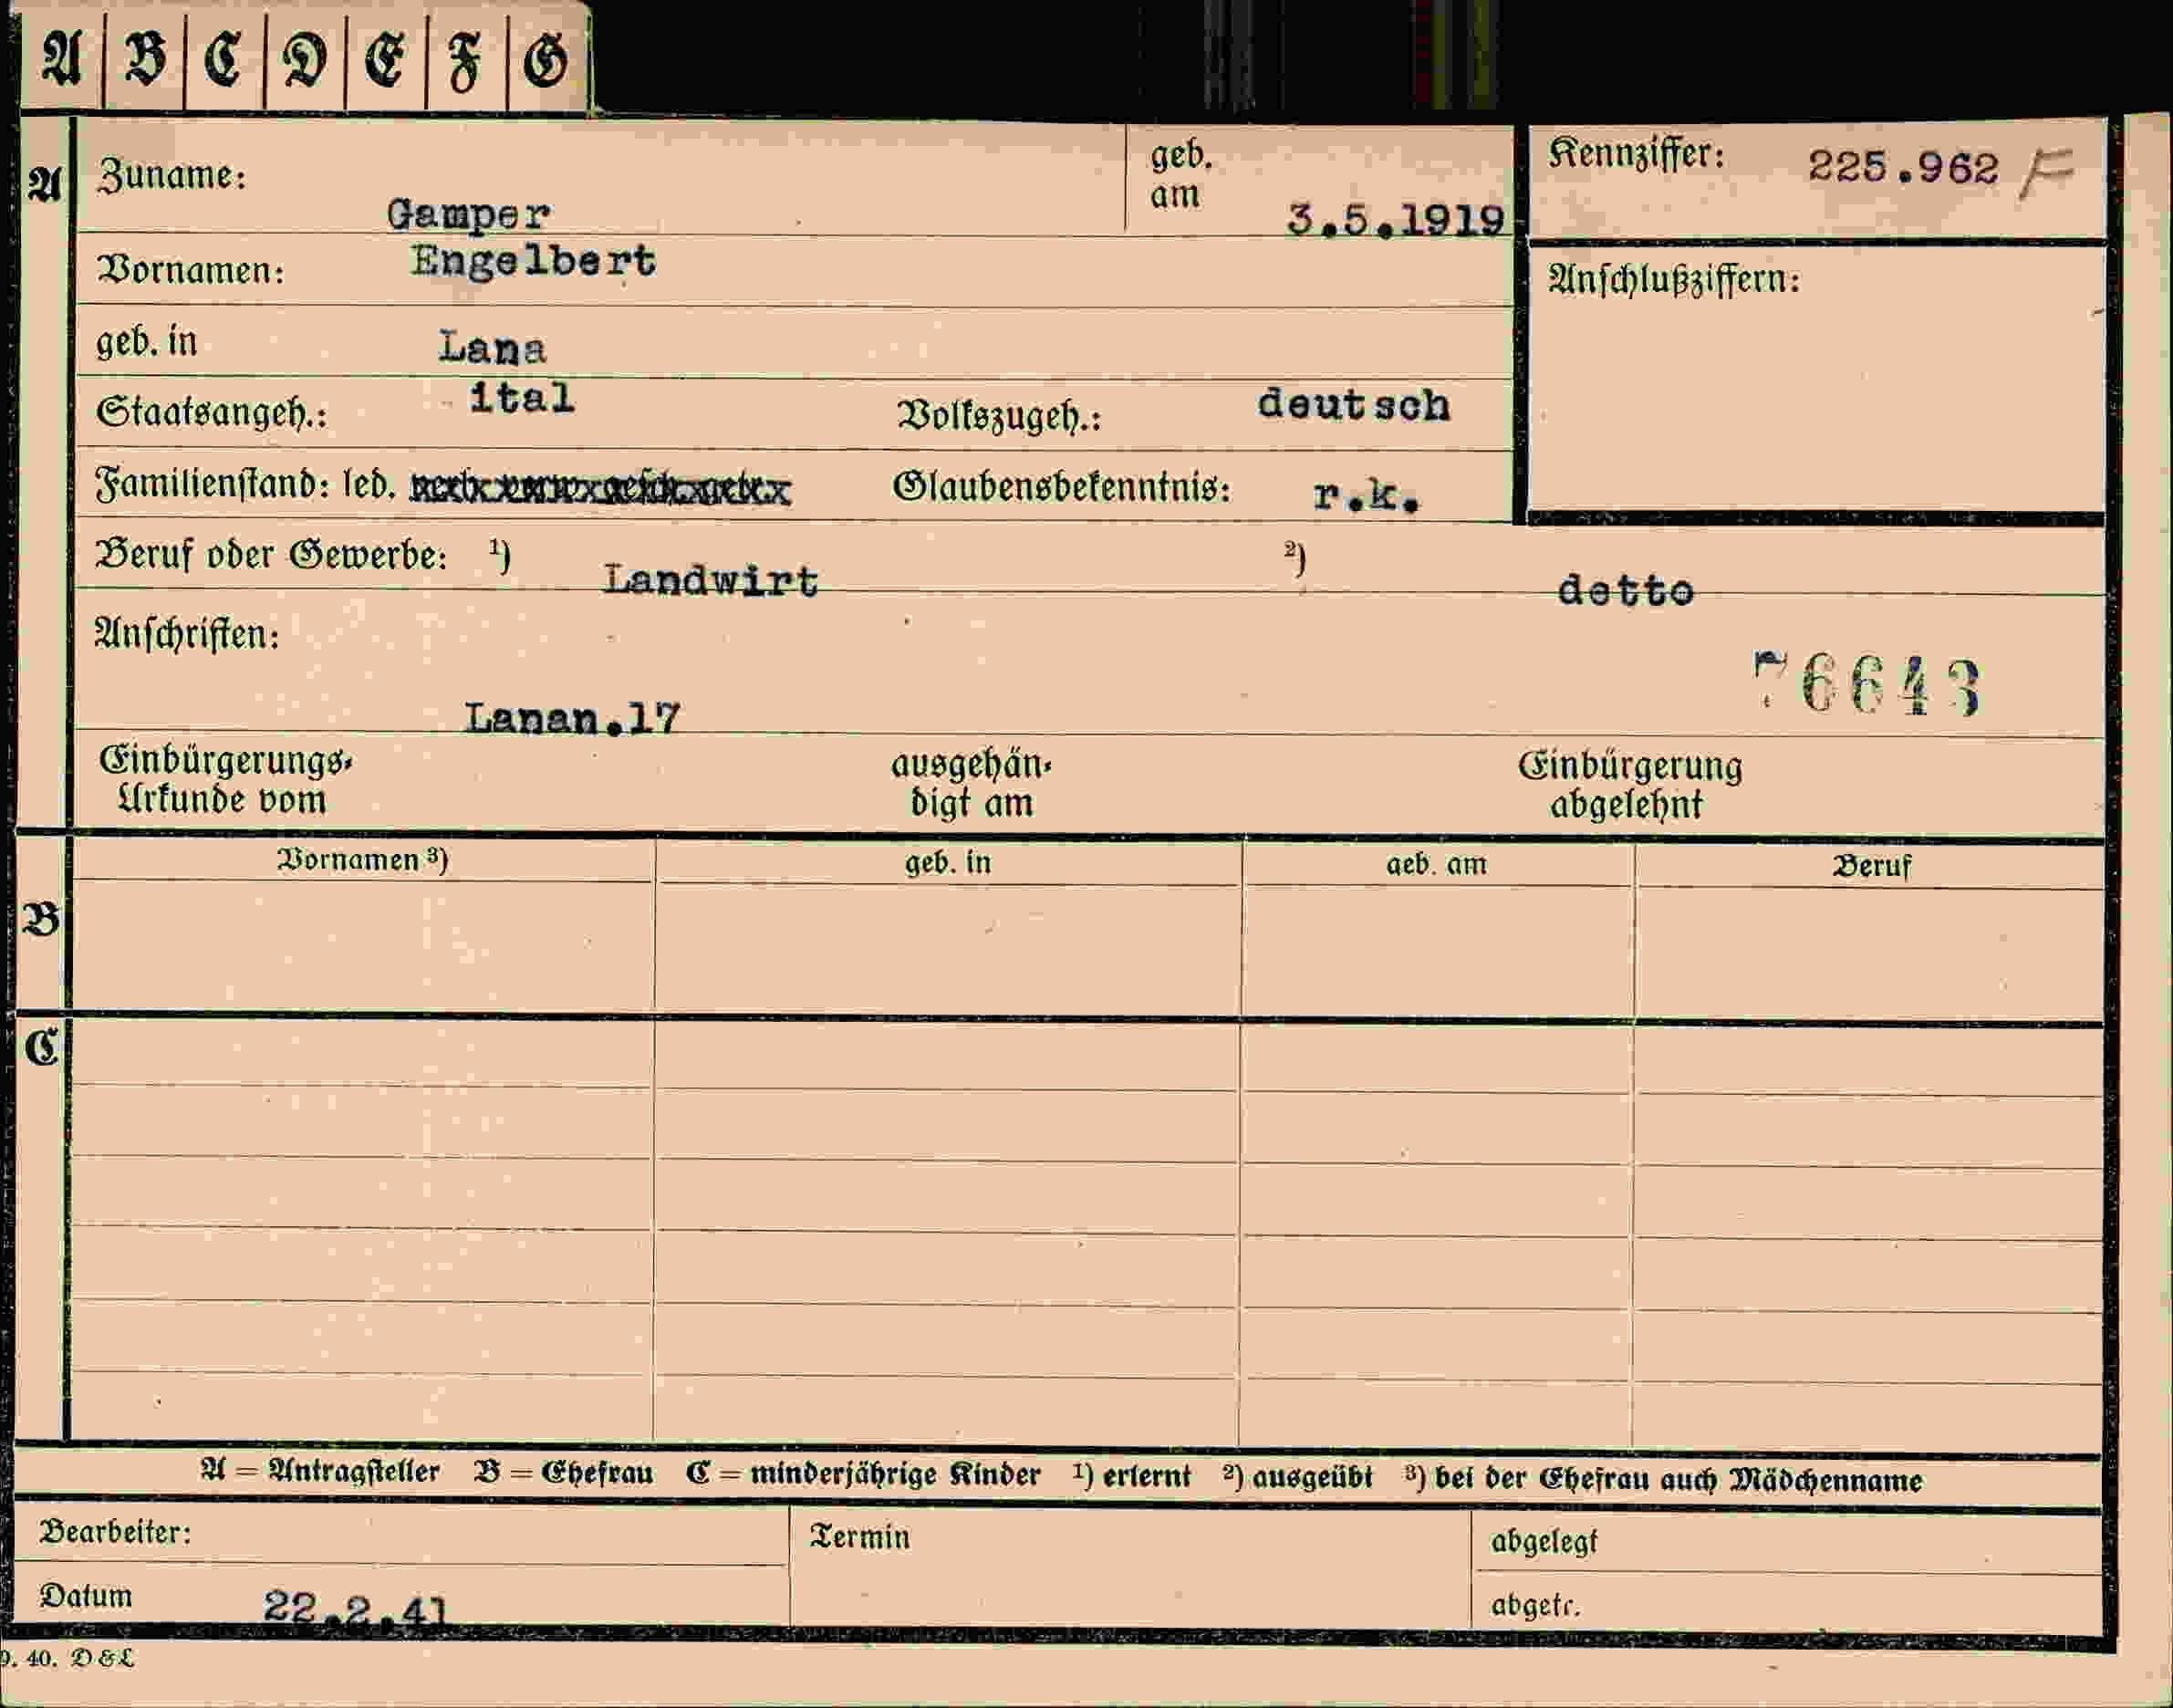2173x1708 pixels.
Task: Click the handwritten mark beside Kennziffer number
Action: [x=2046, y=172]
